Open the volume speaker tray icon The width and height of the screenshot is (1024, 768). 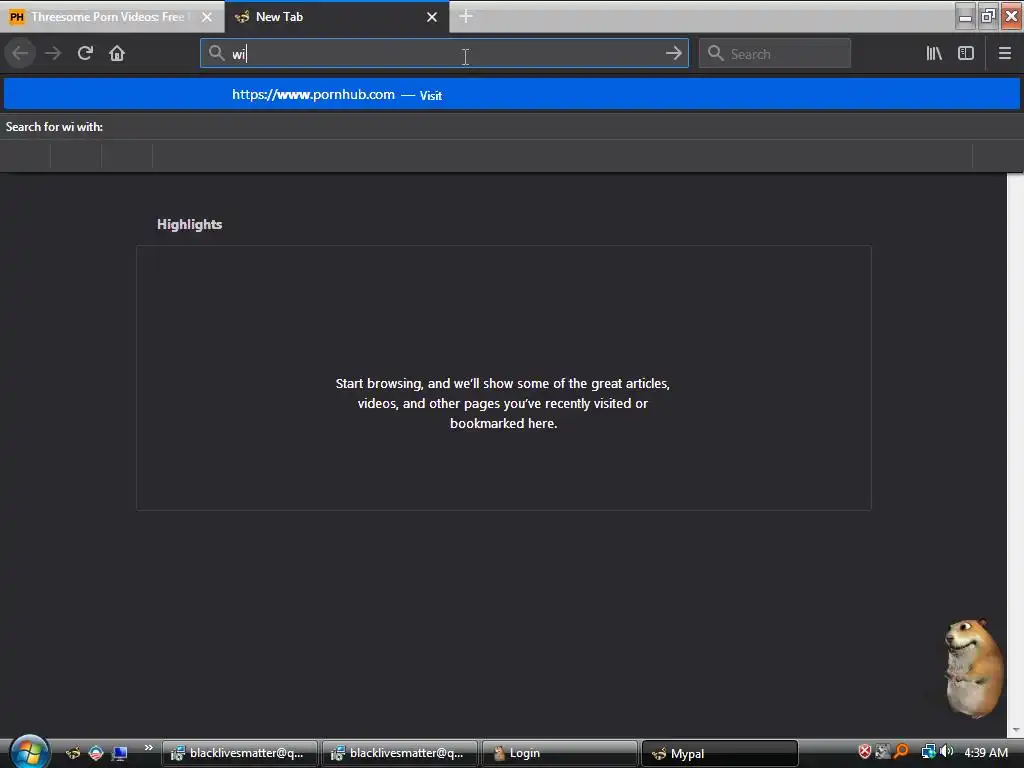[946, 752]
